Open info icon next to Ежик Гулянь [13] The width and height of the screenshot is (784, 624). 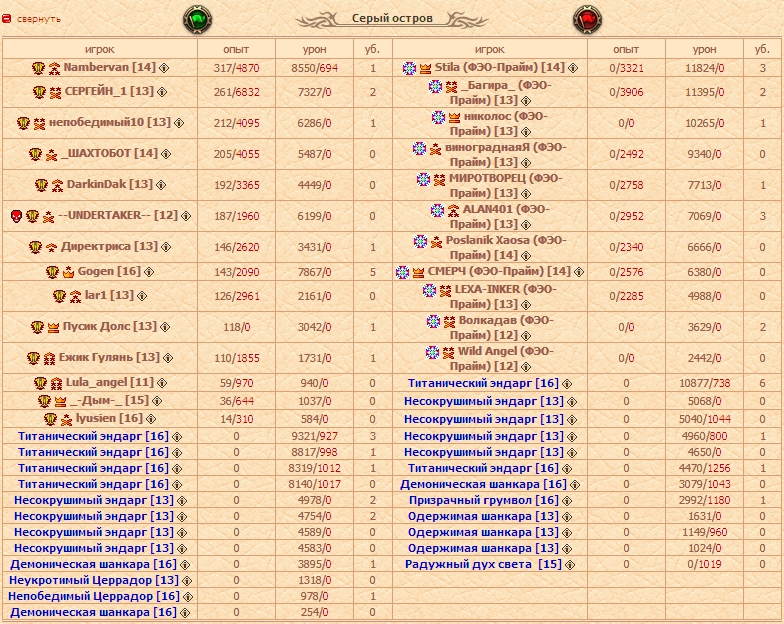coord(168,358)
